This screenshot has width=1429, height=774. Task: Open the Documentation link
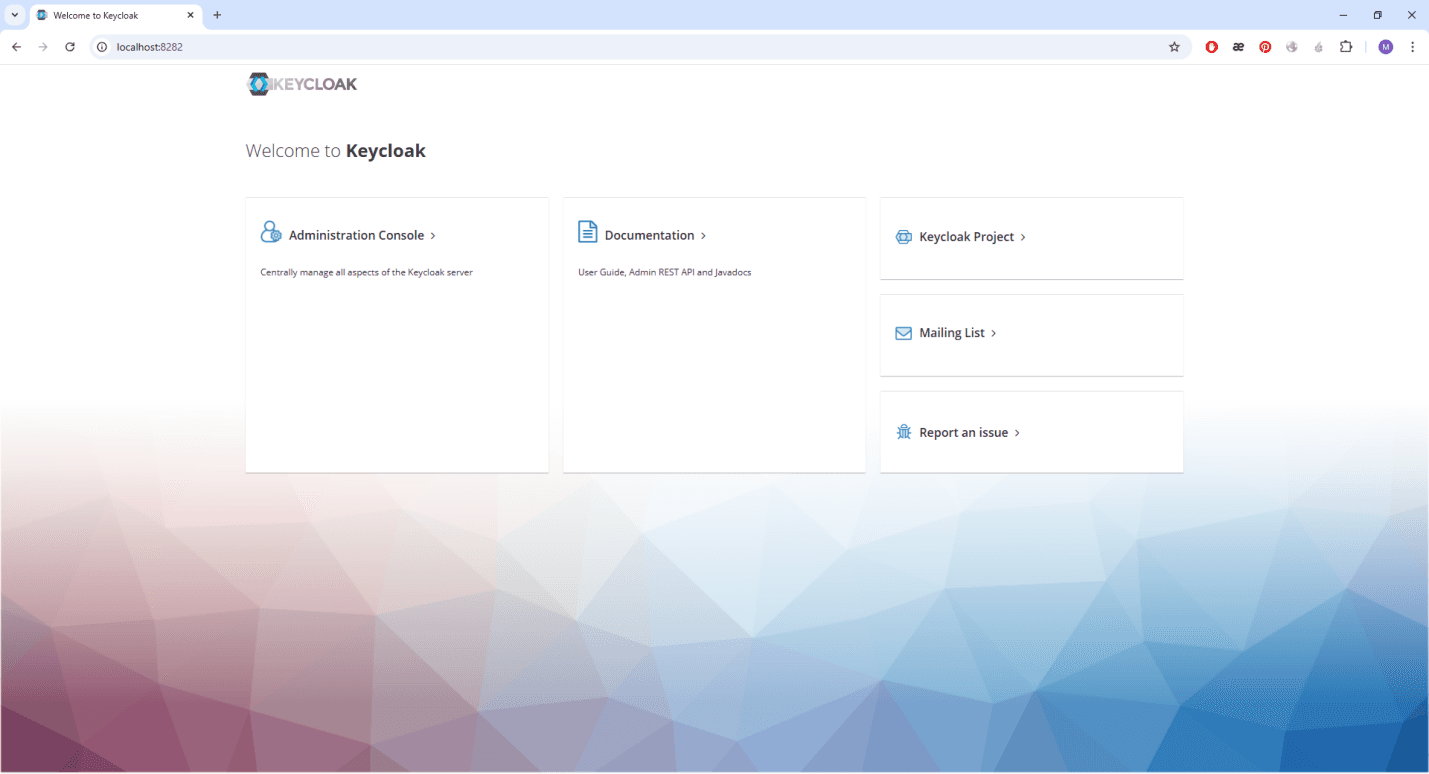click(650, 236)
